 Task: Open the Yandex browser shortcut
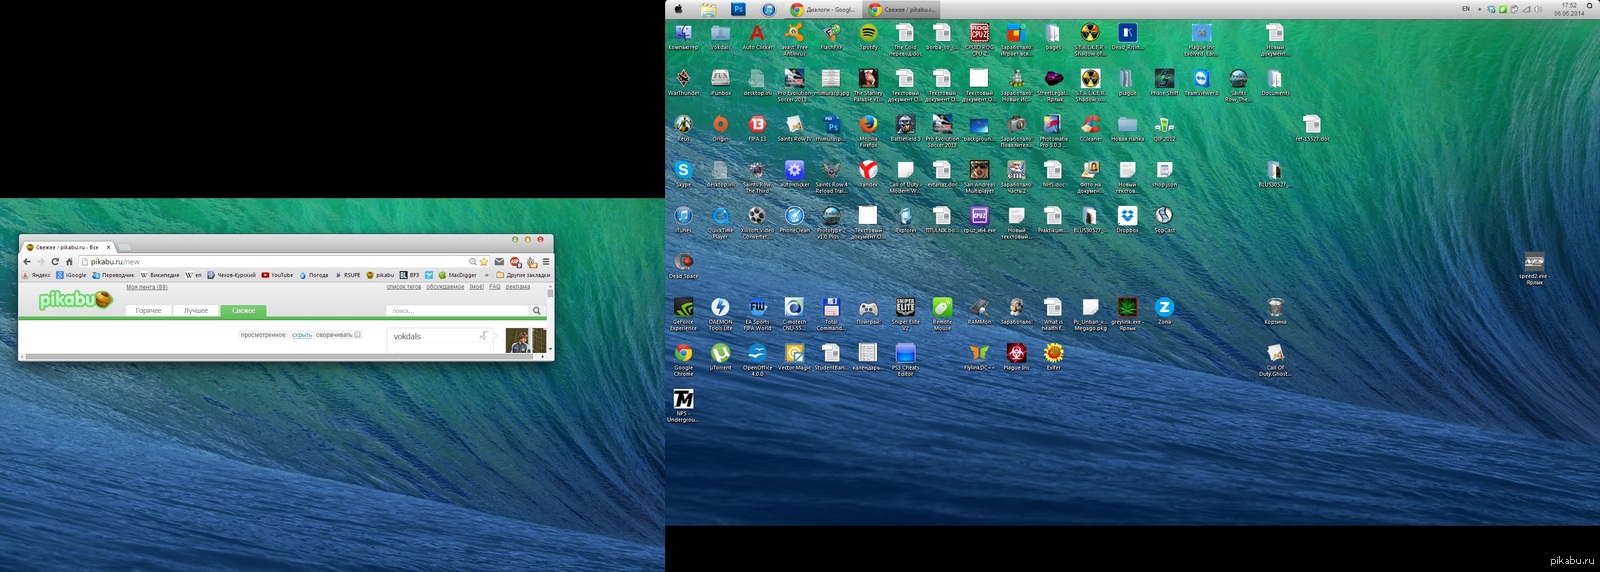coord(868,173)
